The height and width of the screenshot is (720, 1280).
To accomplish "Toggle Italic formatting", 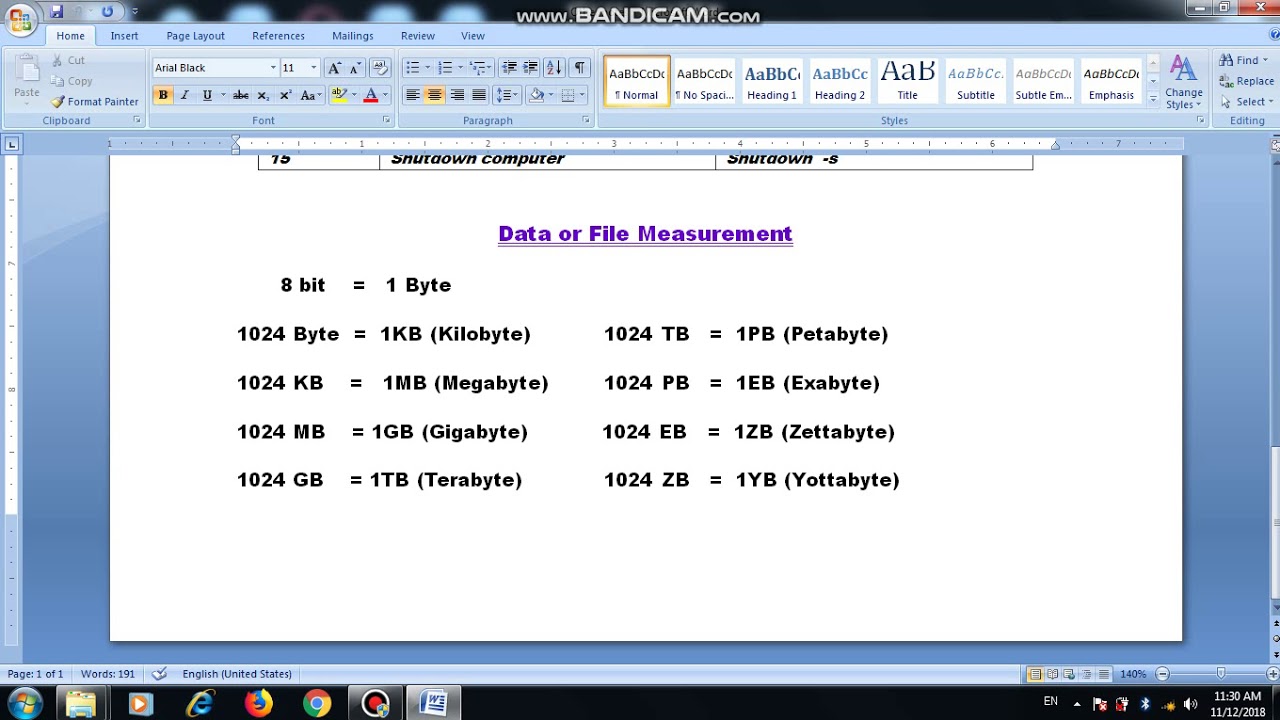I will pos(184,95).
